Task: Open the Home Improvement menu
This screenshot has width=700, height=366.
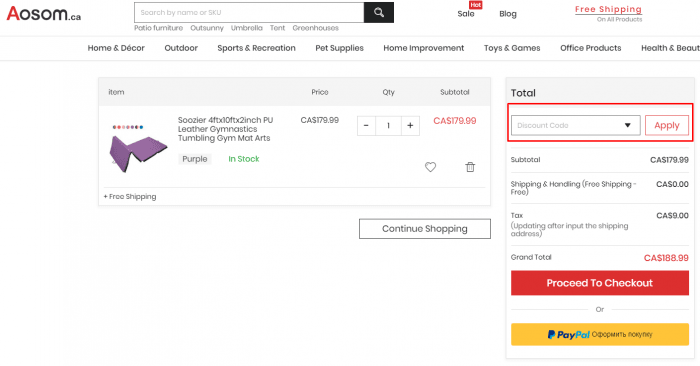Action: (x=424, y=48)
